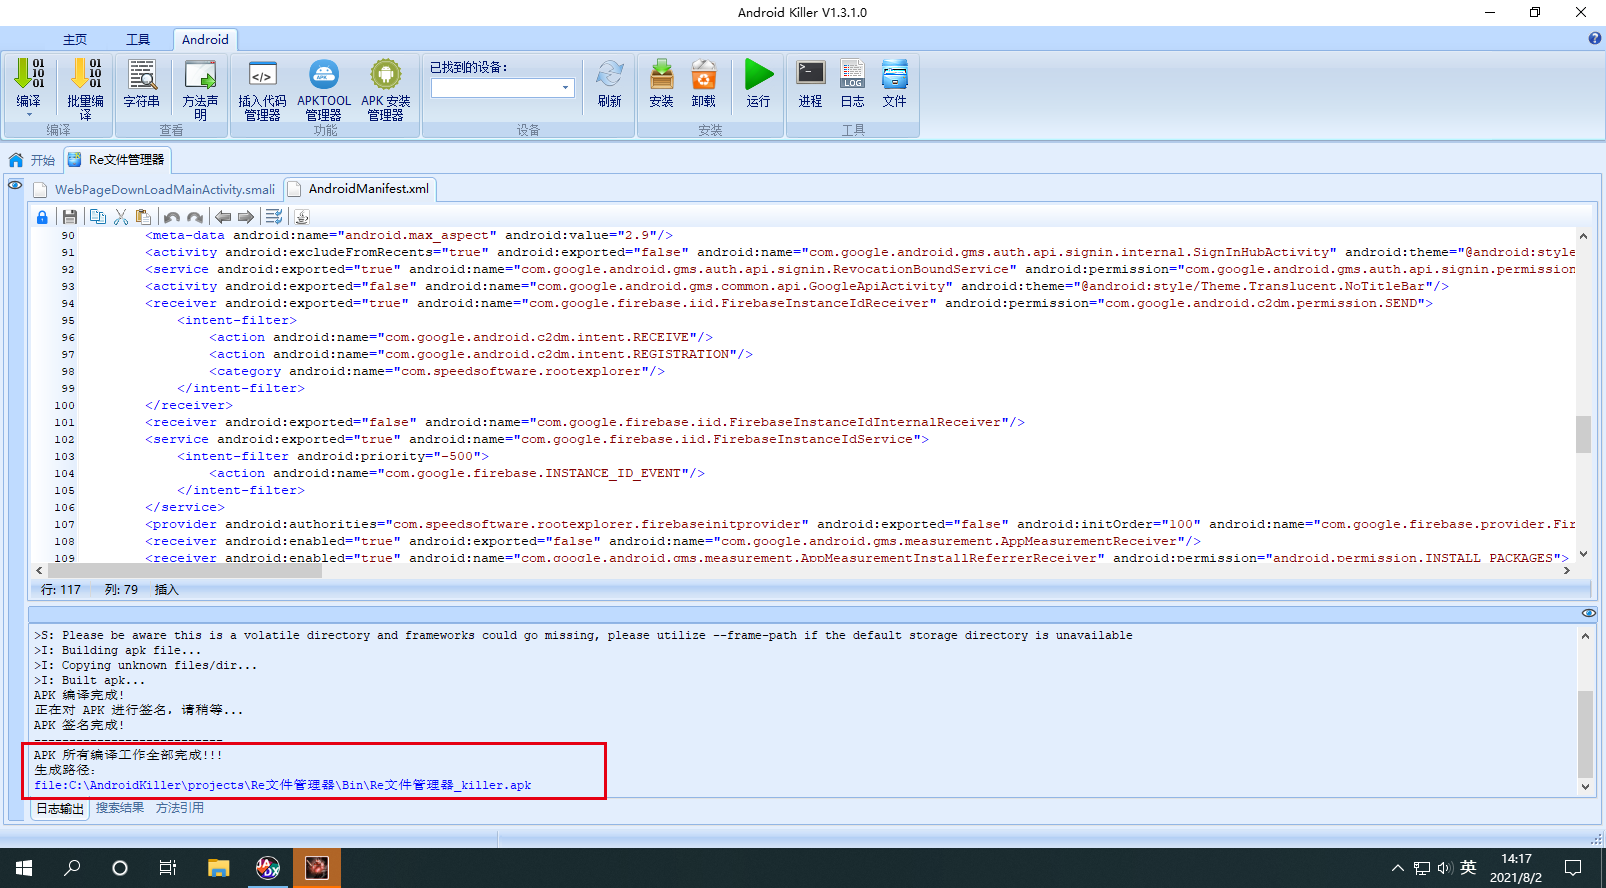Open Task View on the taskbar
The height and width of the screenshot is (888, 1606).
click(168, 868)
